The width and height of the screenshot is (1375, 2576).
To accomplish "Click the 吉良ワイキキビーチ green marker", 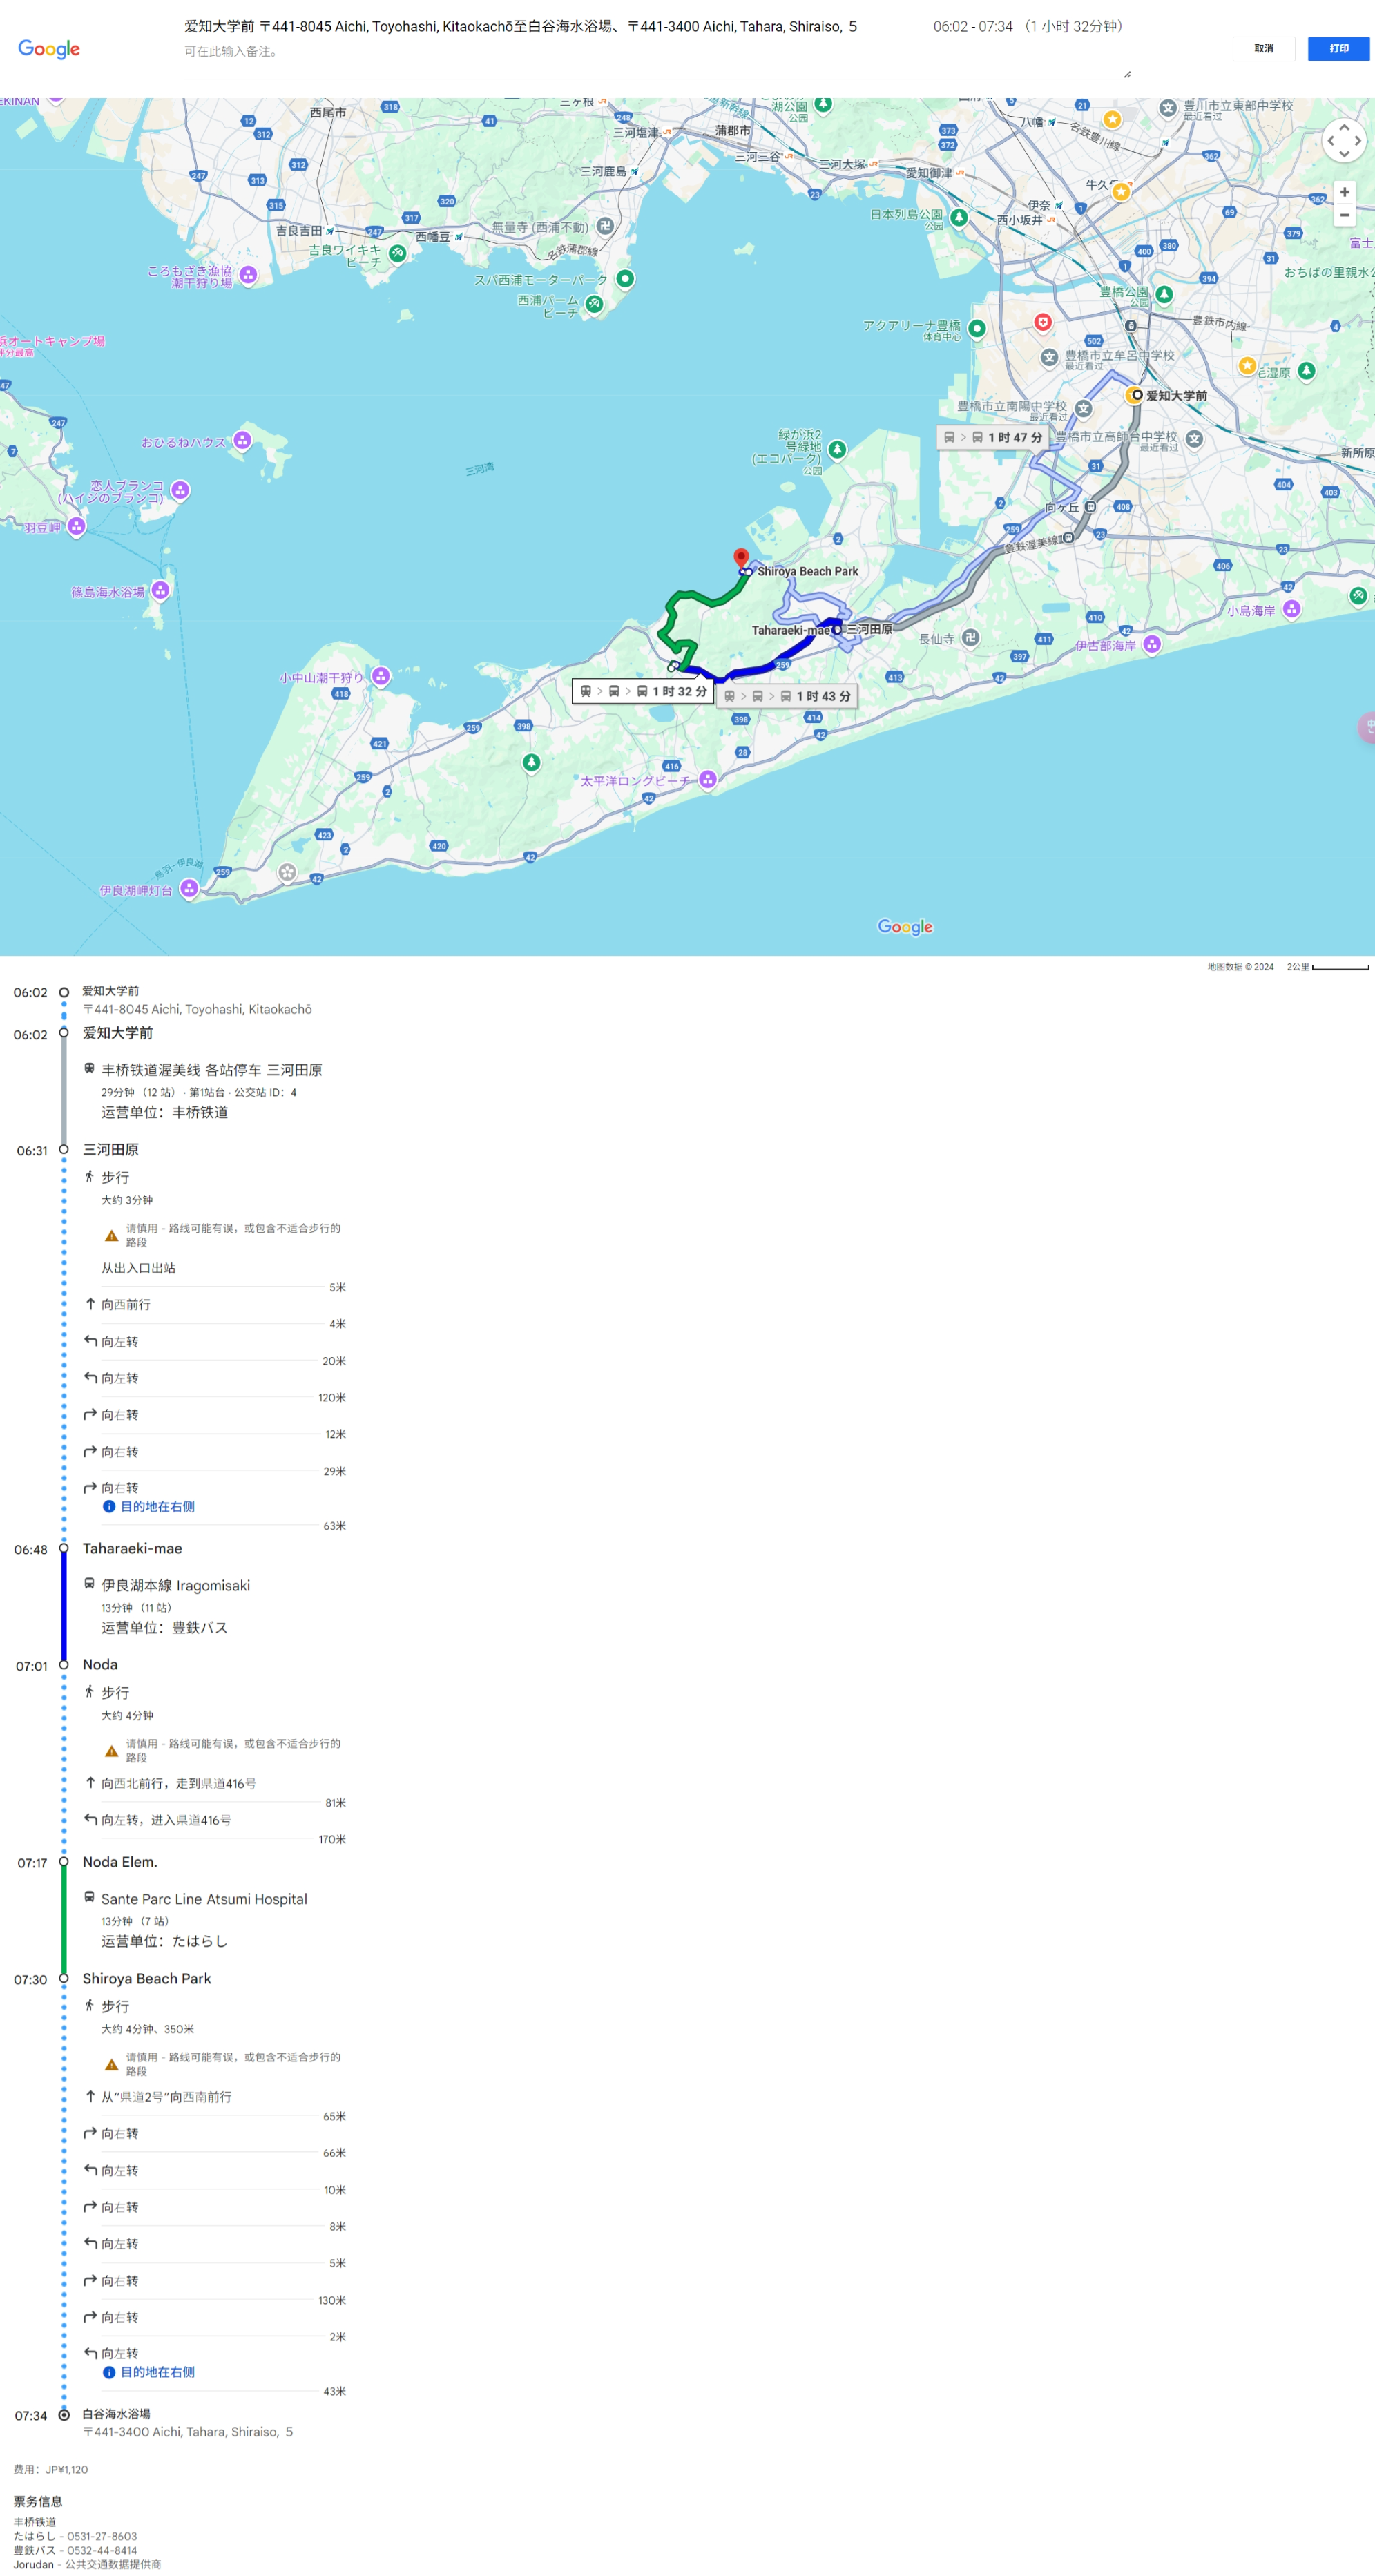I will [397, 253].
